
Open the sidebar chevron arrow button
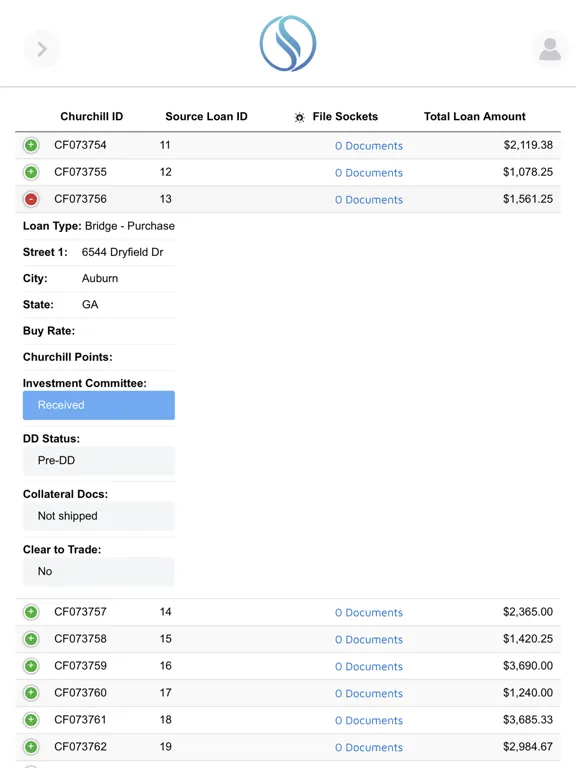[x=42, y=49]
